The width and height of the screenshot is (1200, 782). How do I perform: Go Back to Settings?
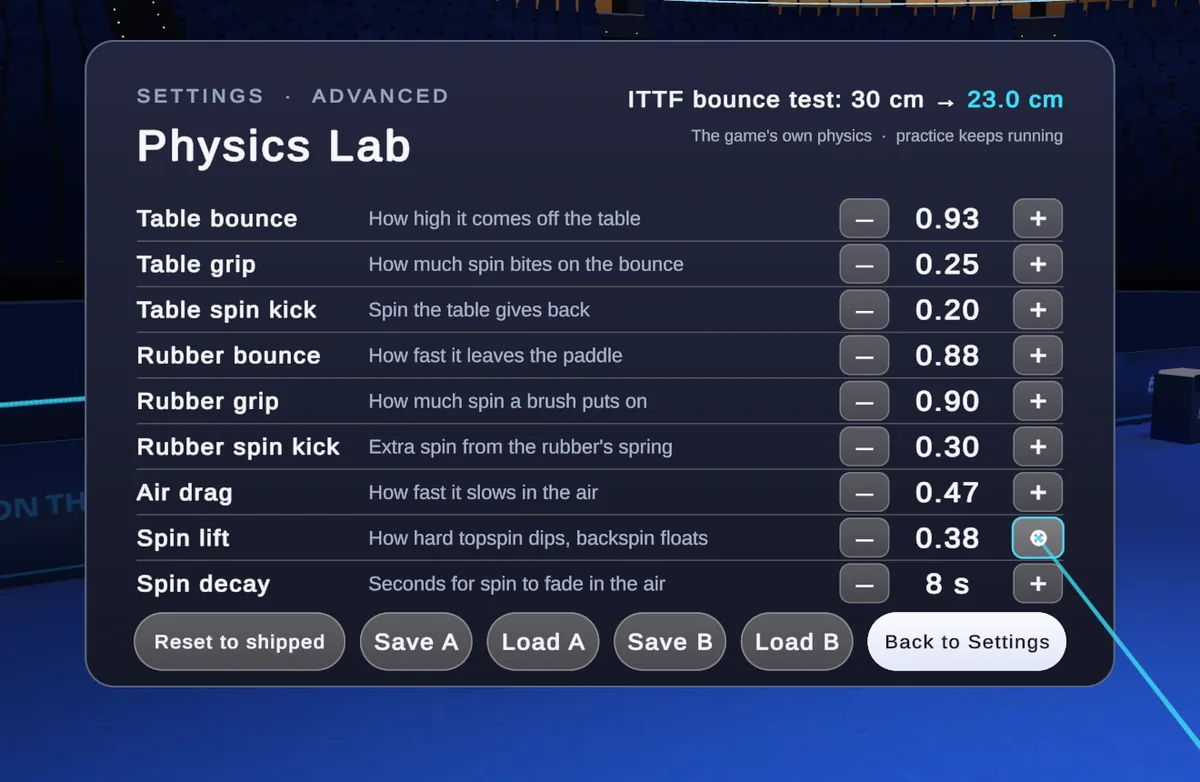tap(967, 642)
